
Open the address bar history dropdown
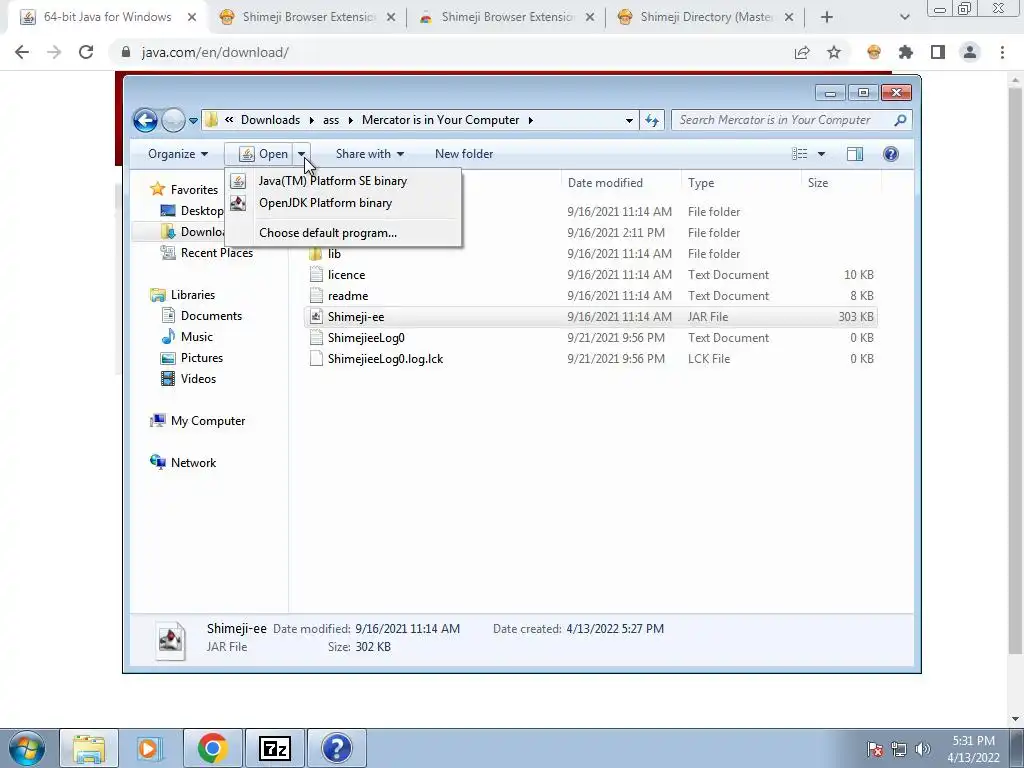tap(629, 120)
